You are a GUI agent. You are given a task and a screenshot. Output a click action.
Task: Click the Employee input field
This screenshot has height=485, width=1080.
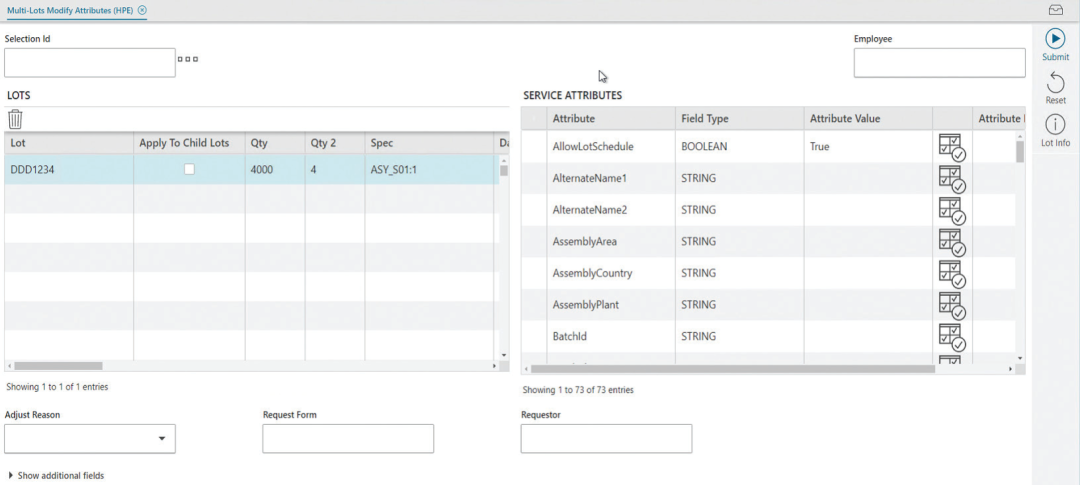pos(938,62)
